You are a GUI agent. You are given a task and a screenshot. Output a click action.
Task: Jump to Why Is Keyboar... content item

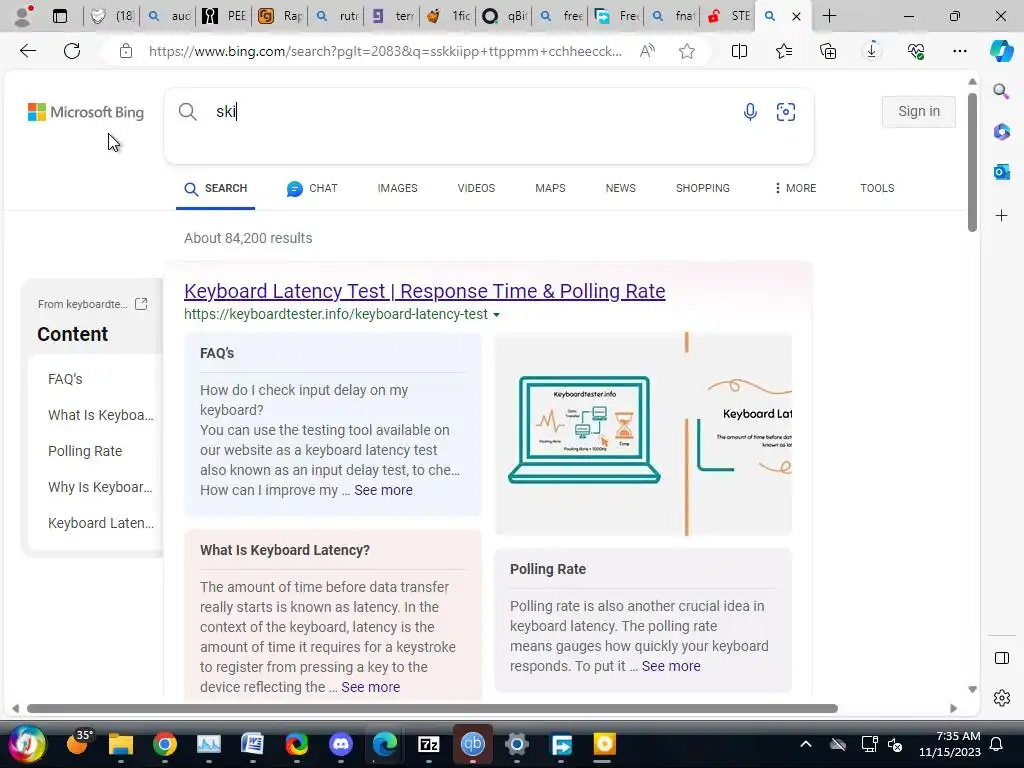pyautogui.click(x=100, y=487)
